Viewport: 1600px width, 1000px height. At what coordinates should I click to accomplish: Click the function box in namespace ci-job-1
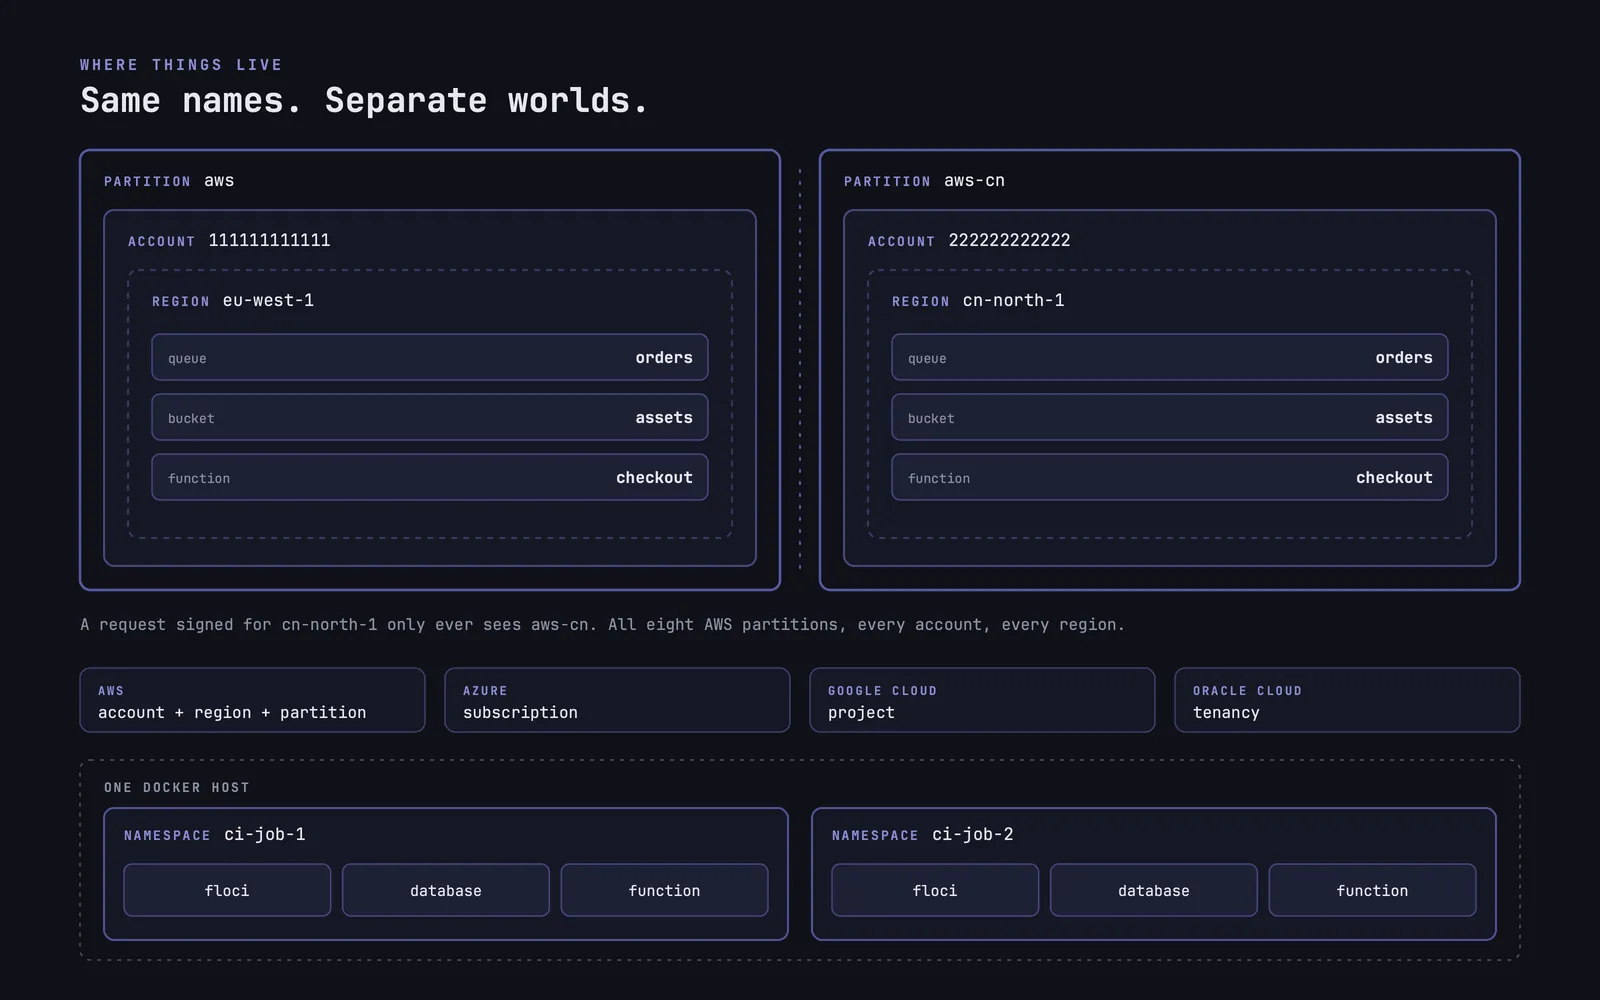[664, 890]
